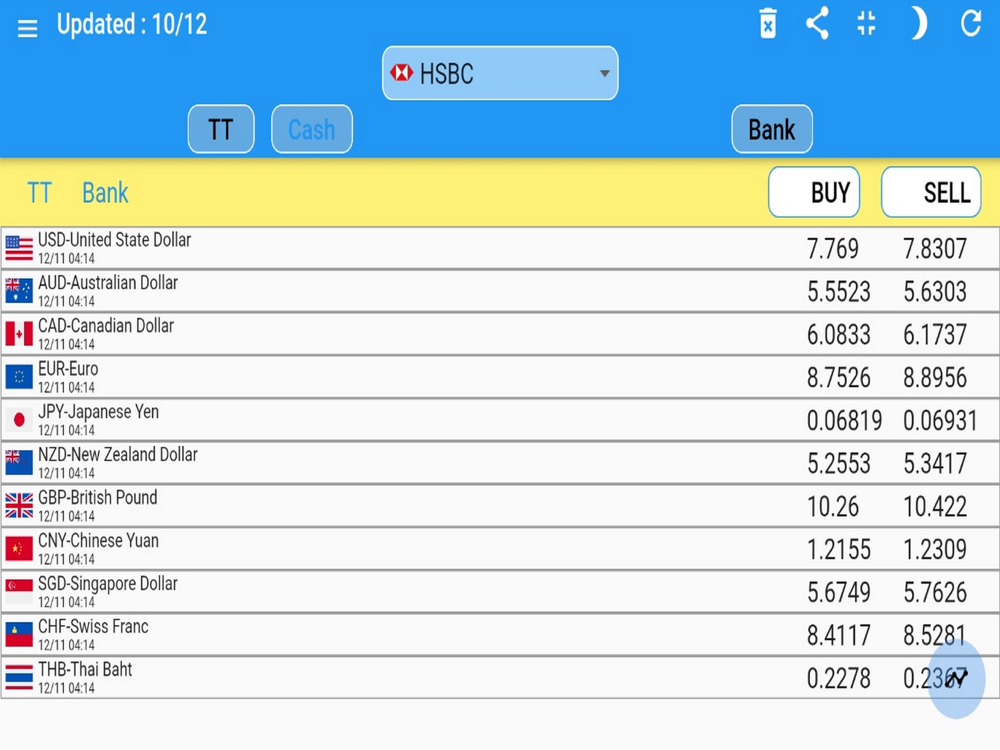The image size is (1000, 750).
Task: Tap the US flag icon
Action: coord(19,248)
